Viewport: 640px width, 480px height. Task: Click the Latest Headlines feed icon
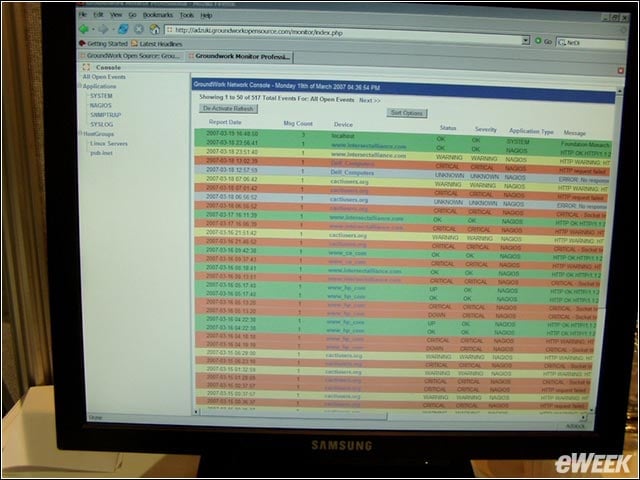[x=134, y=43]
